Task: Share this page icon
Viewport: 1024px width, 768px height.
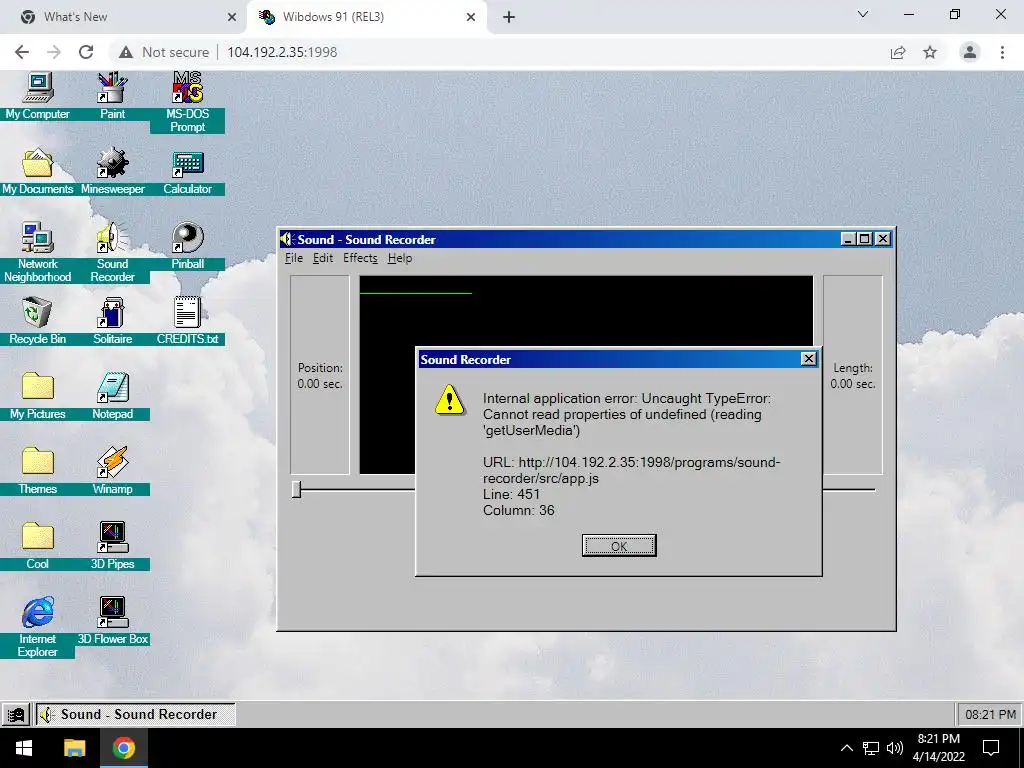Action: 898,52
